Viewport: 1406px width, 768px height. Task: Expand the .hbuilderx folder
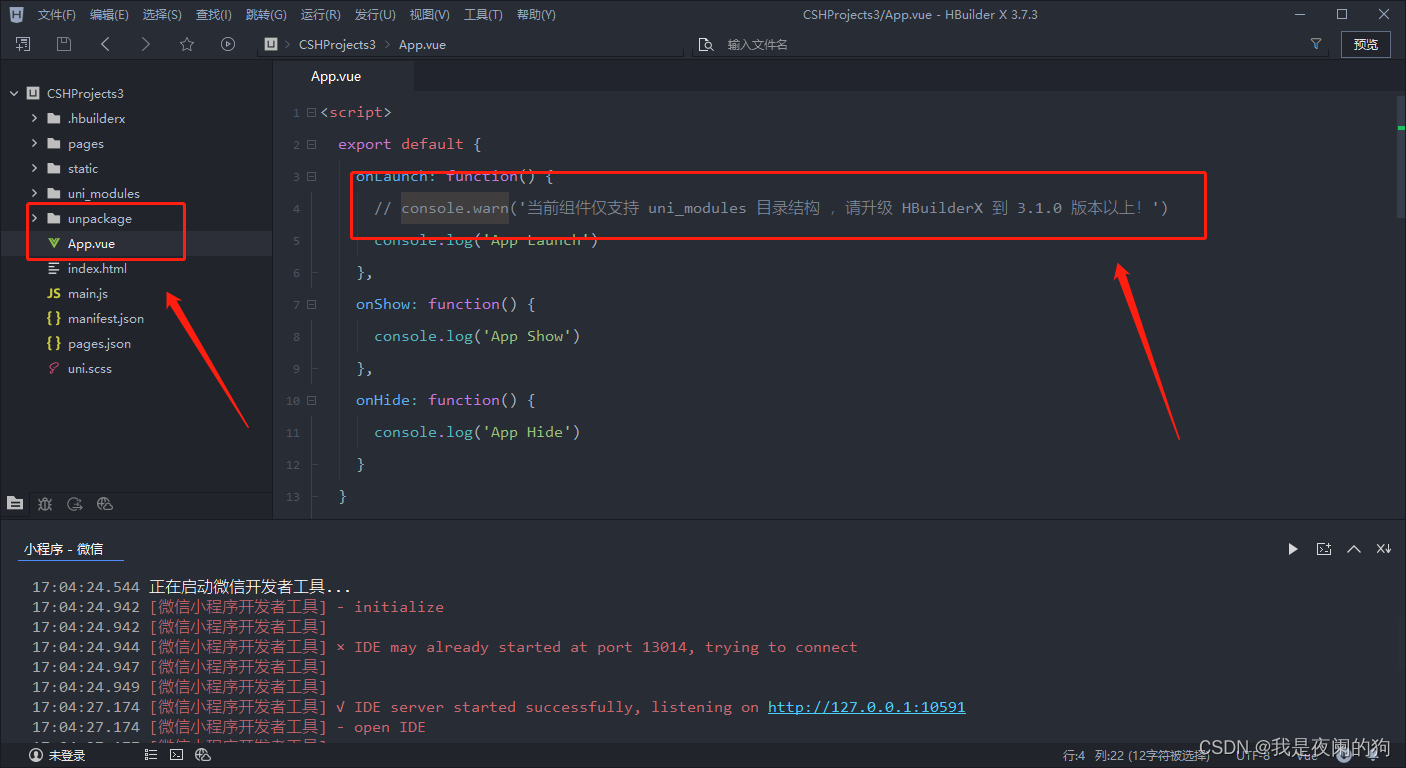(35, 118)
